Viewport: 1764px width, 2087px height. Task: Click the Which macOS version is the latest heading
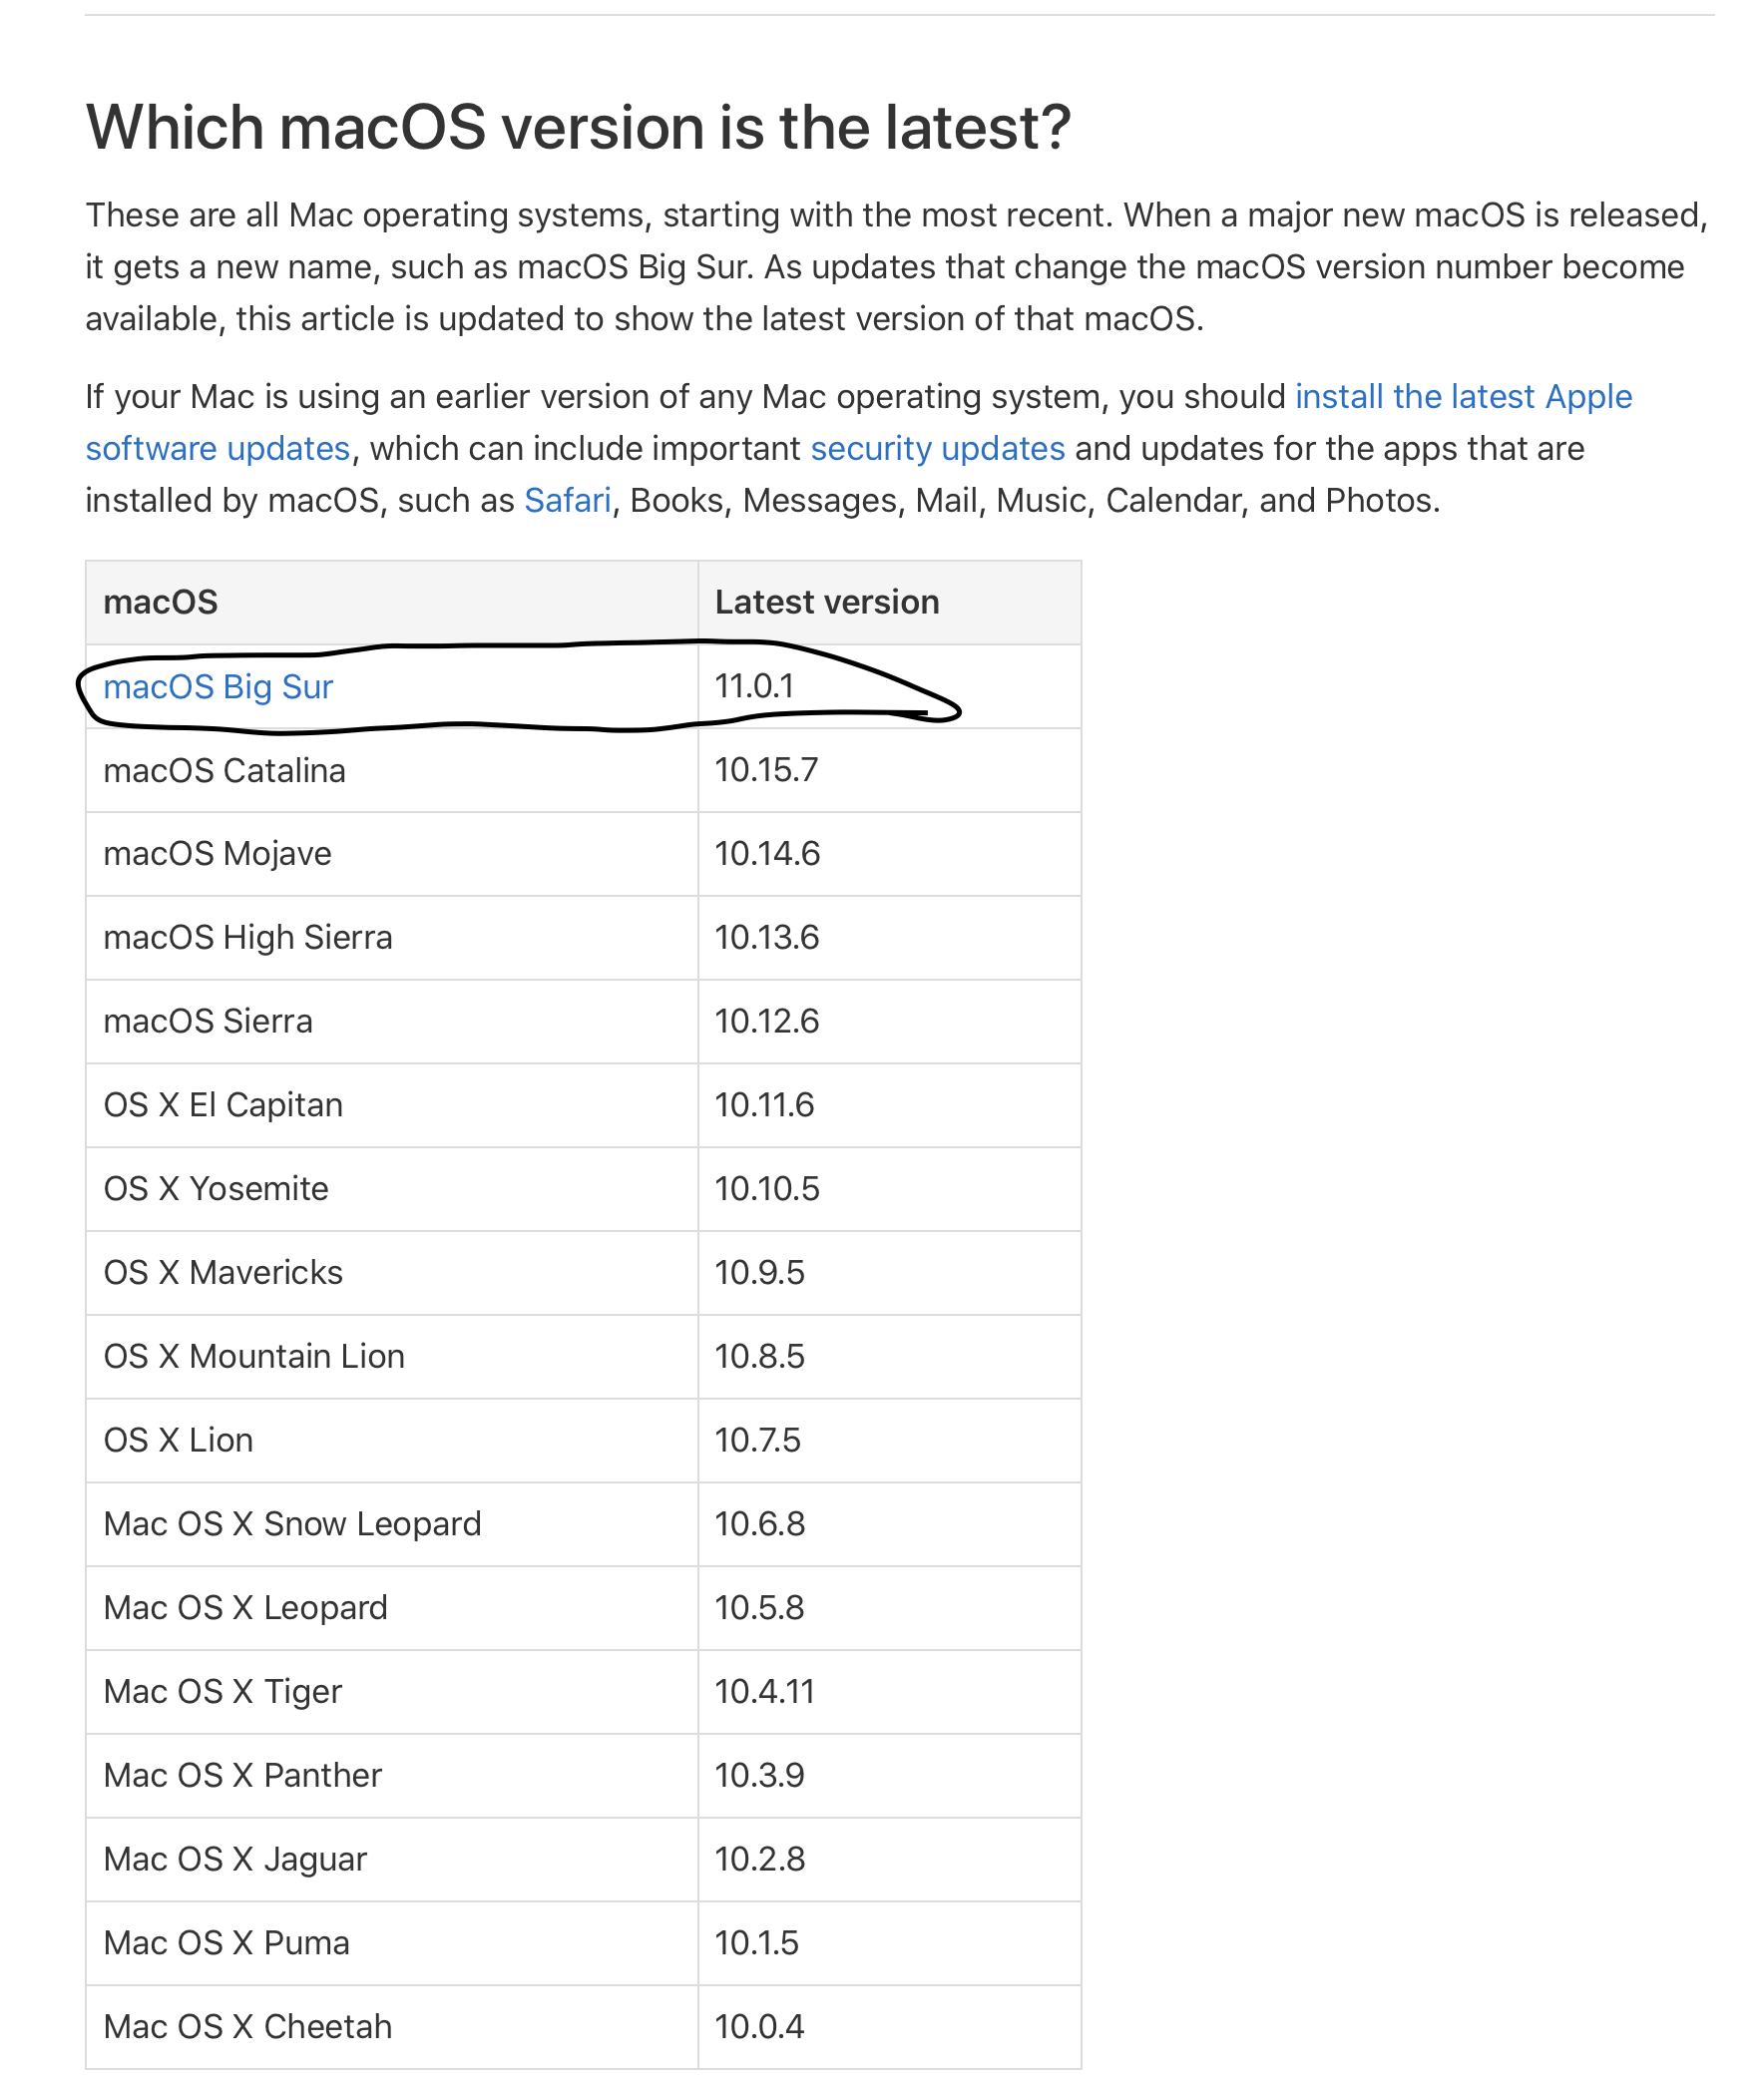point(578,128)
